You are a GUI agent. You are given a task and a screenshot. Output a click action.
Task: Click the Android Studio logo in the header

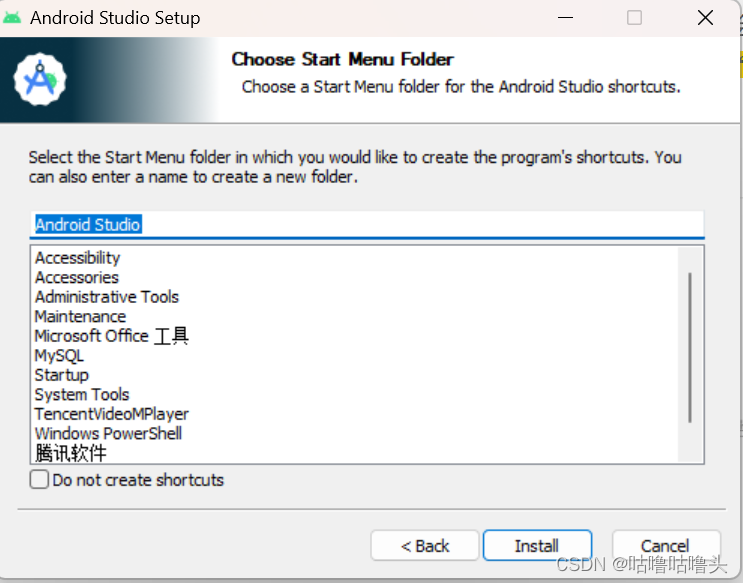coord(40,80)
